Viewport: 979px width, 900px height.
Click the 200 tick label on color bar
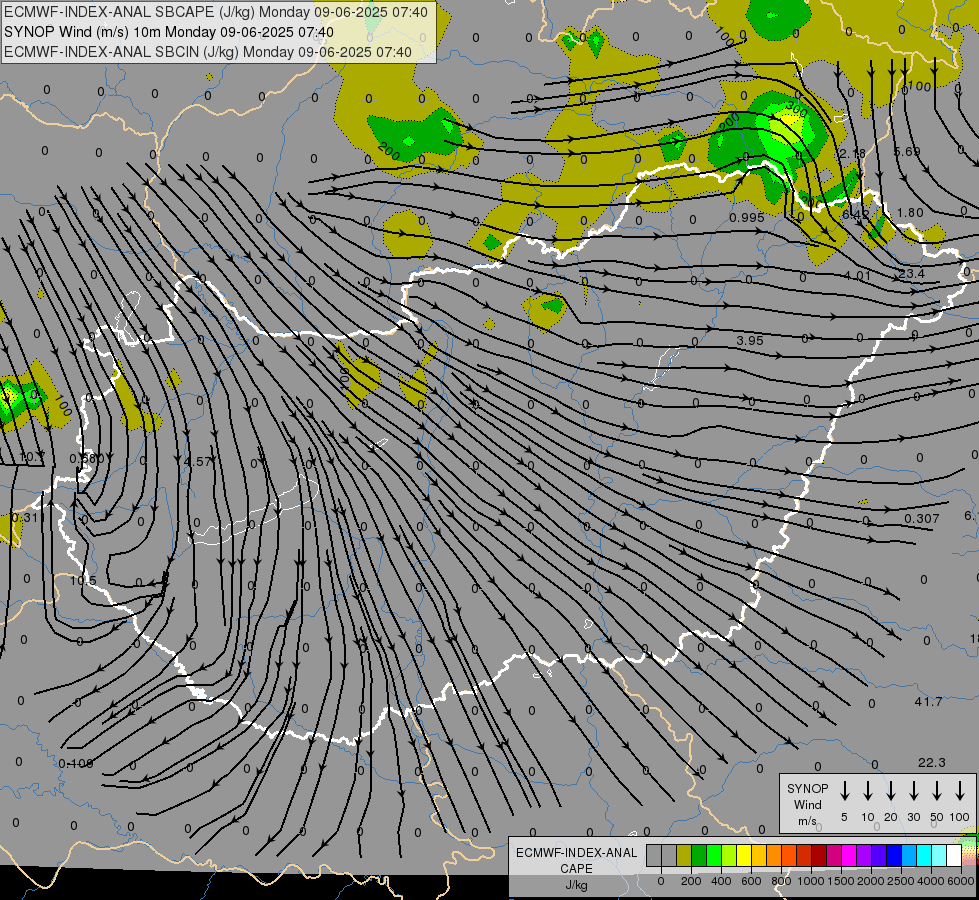(x=691, y=881)
